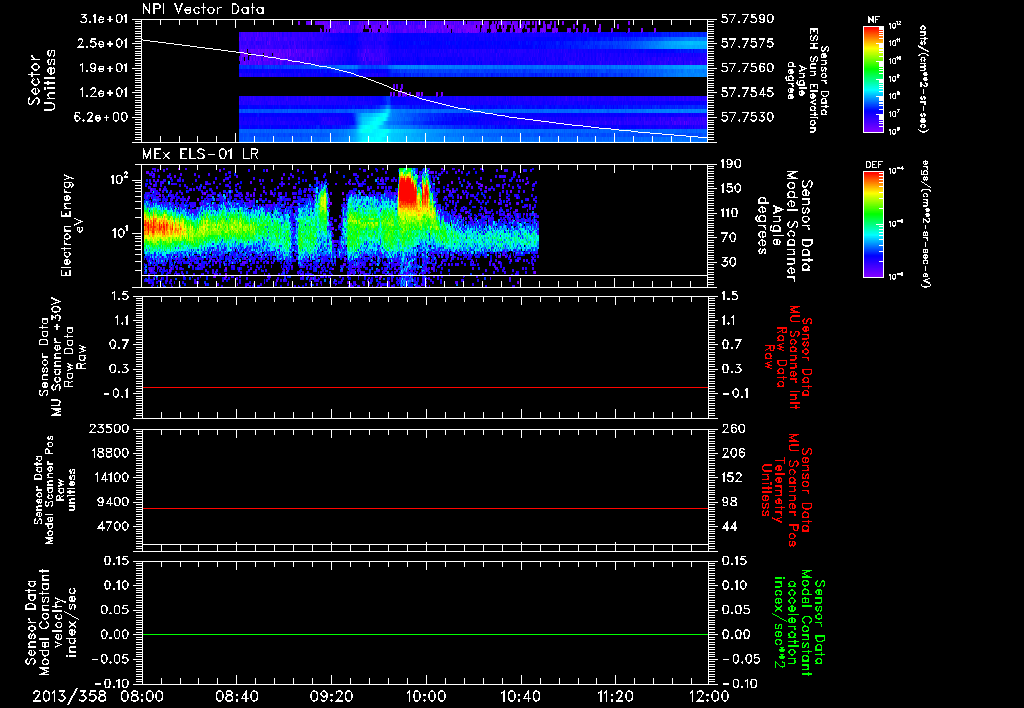Click the DEF label above its color bar
The height and width of the screenshot is (708, 1024).
[x=874, y=165]
